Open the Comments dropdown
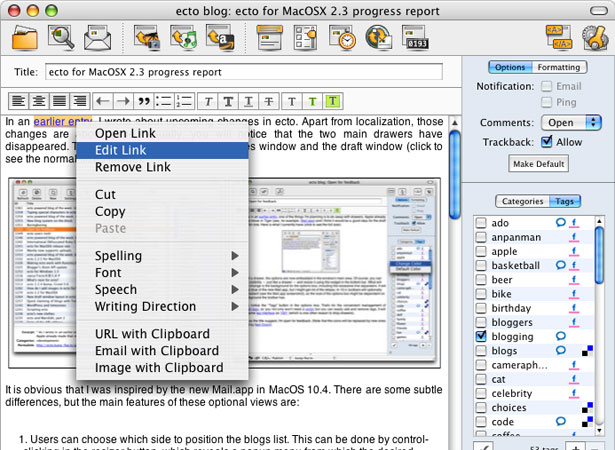 pos(571,123)
